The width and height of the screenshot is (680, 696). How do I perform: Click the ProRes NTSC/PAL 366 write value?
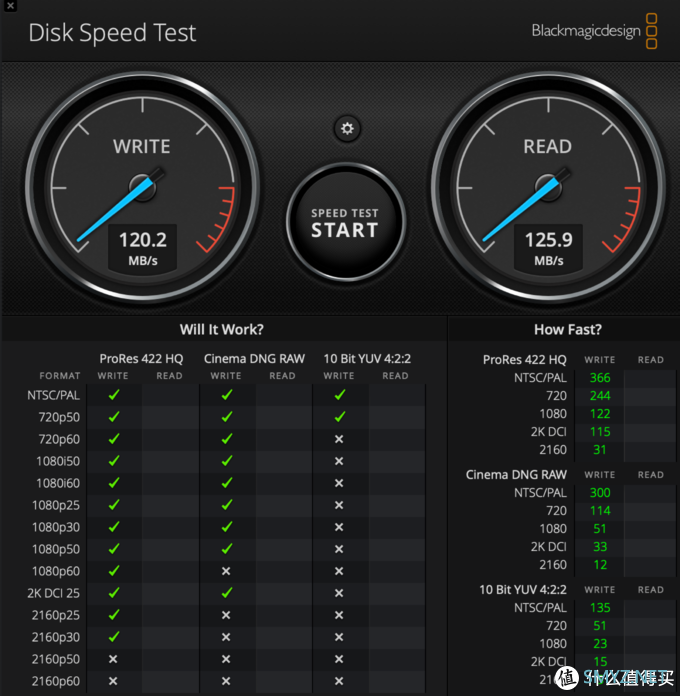(600, 378)
